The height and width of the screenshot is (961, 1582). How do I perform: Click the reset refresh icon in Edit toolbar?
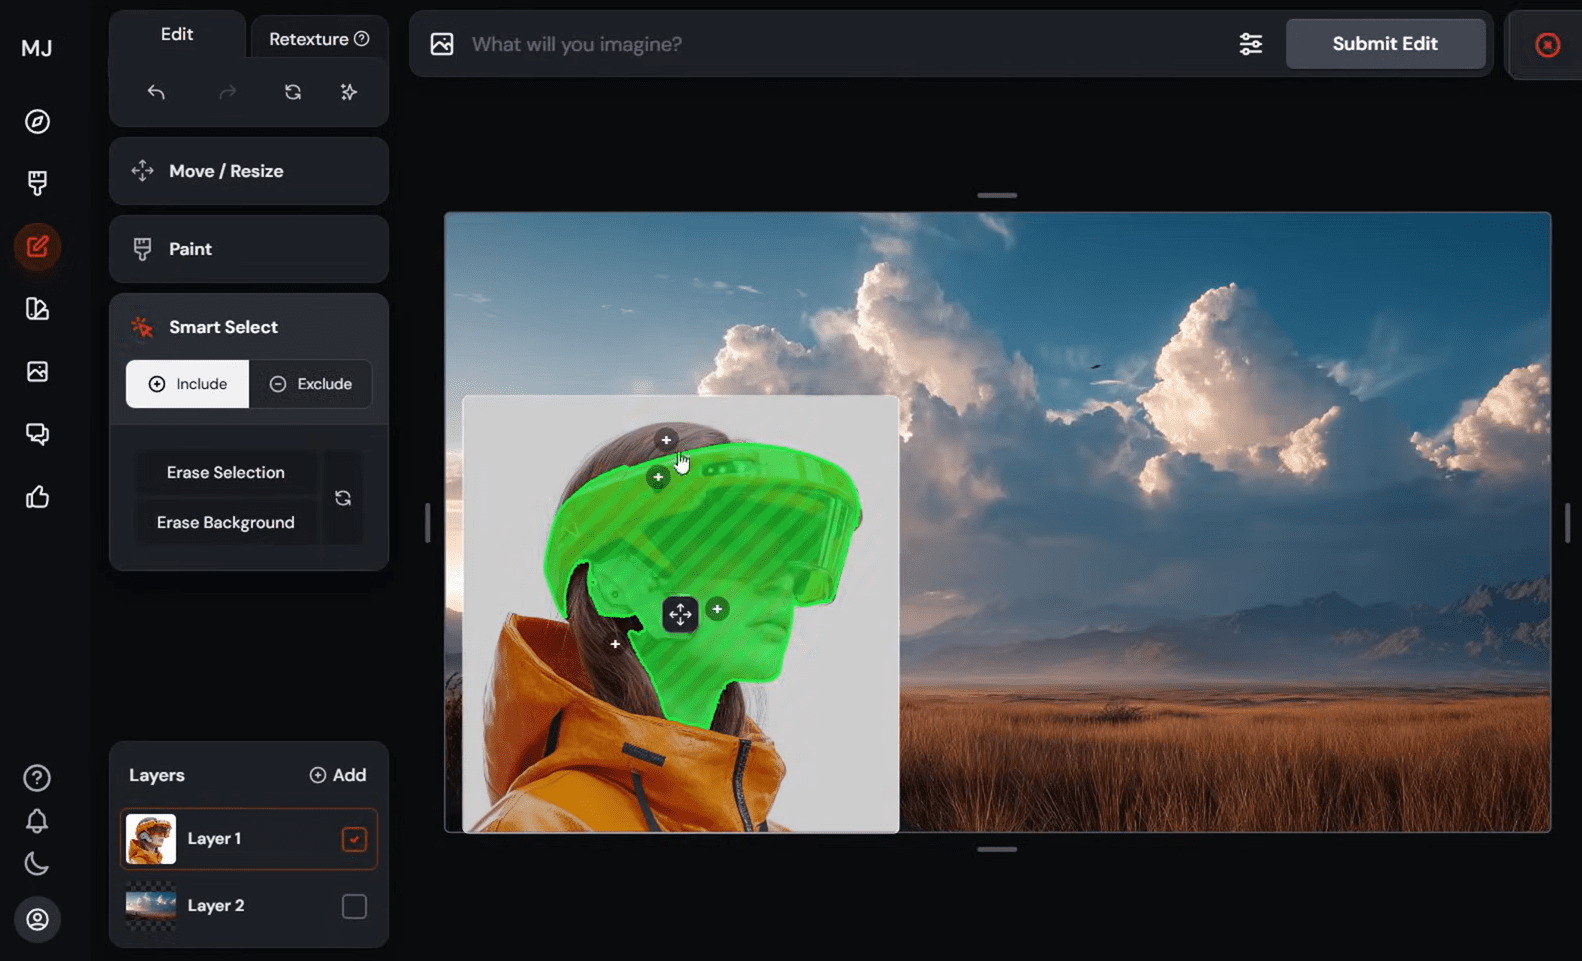pos(292,92)
